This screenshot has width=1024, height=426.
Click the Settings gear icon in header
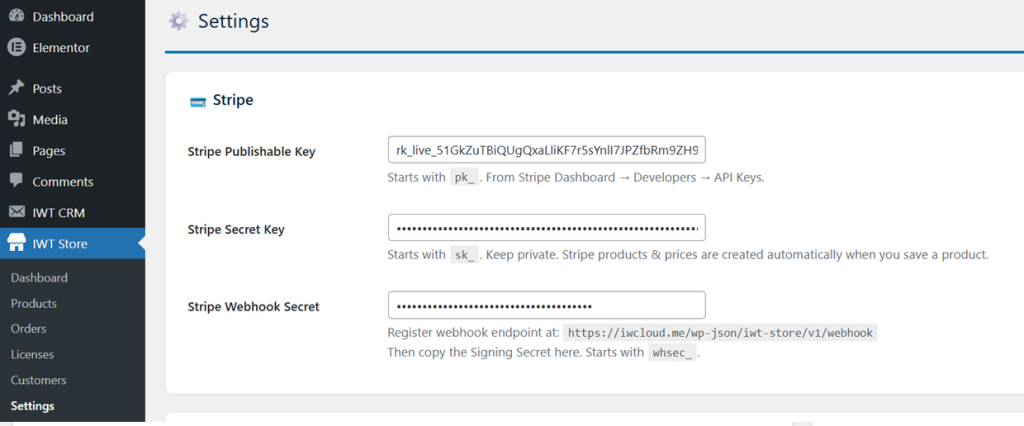click(x=178, y=21)
